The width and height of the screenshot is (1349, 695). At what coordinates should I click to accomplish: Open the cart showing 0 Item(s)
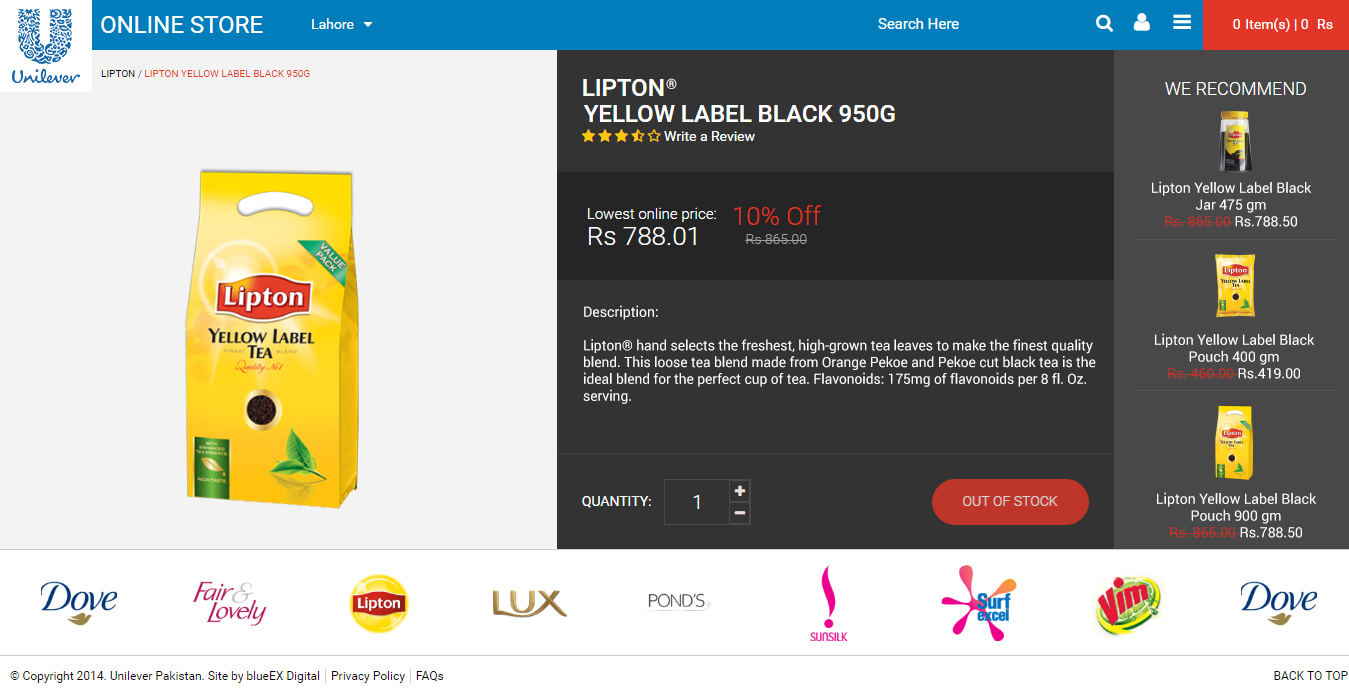pyautogui.click(x=1276, y=24)
